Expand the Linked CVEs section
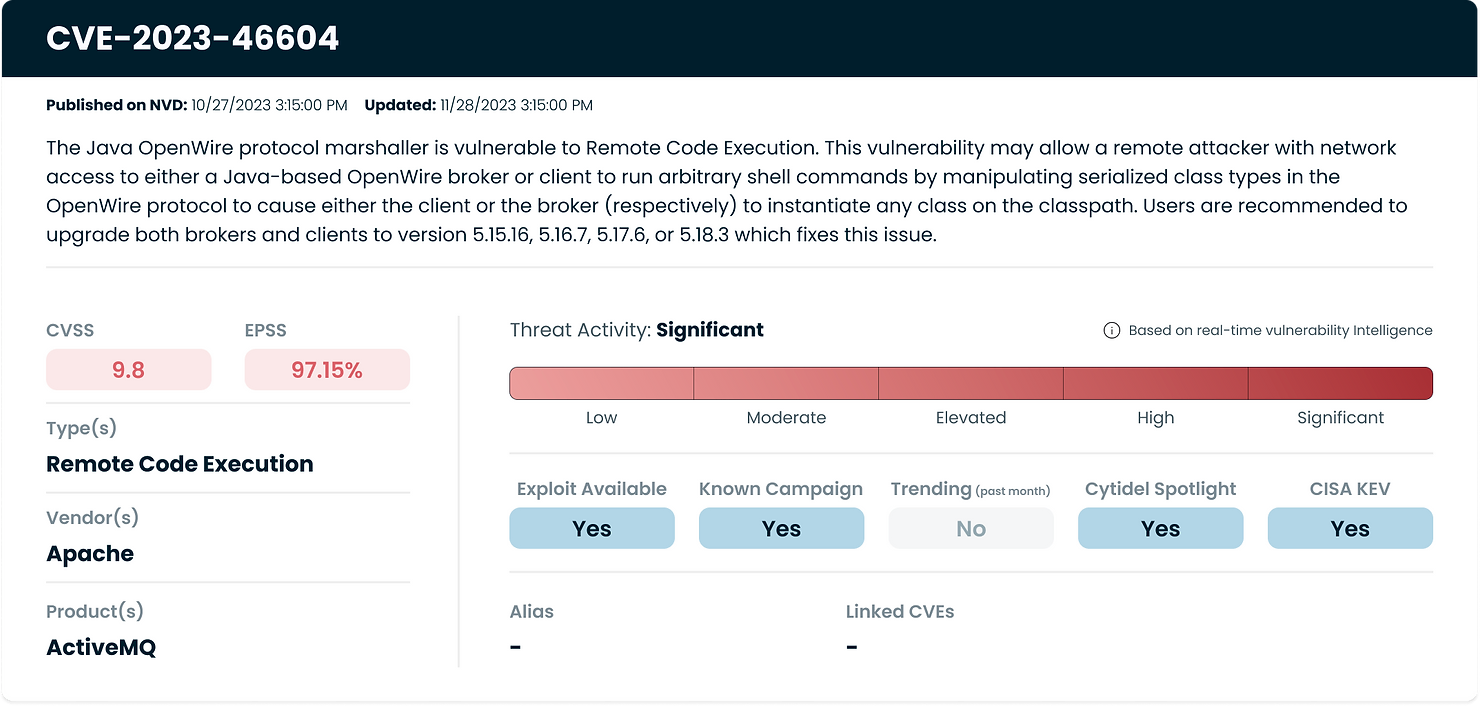Screen dimensions: 1480x706 [900, 611]
